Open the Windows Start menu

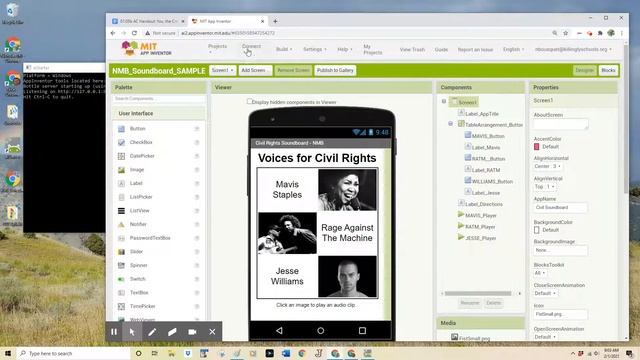click(8, 353)
